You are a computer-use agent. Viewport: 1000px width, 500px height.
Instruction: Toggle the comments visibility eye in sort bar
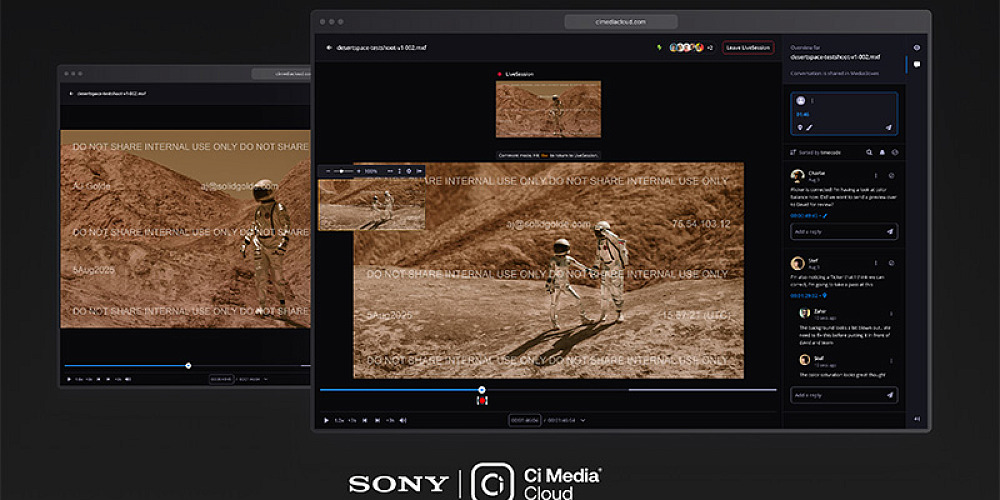(x=895, y=152)
